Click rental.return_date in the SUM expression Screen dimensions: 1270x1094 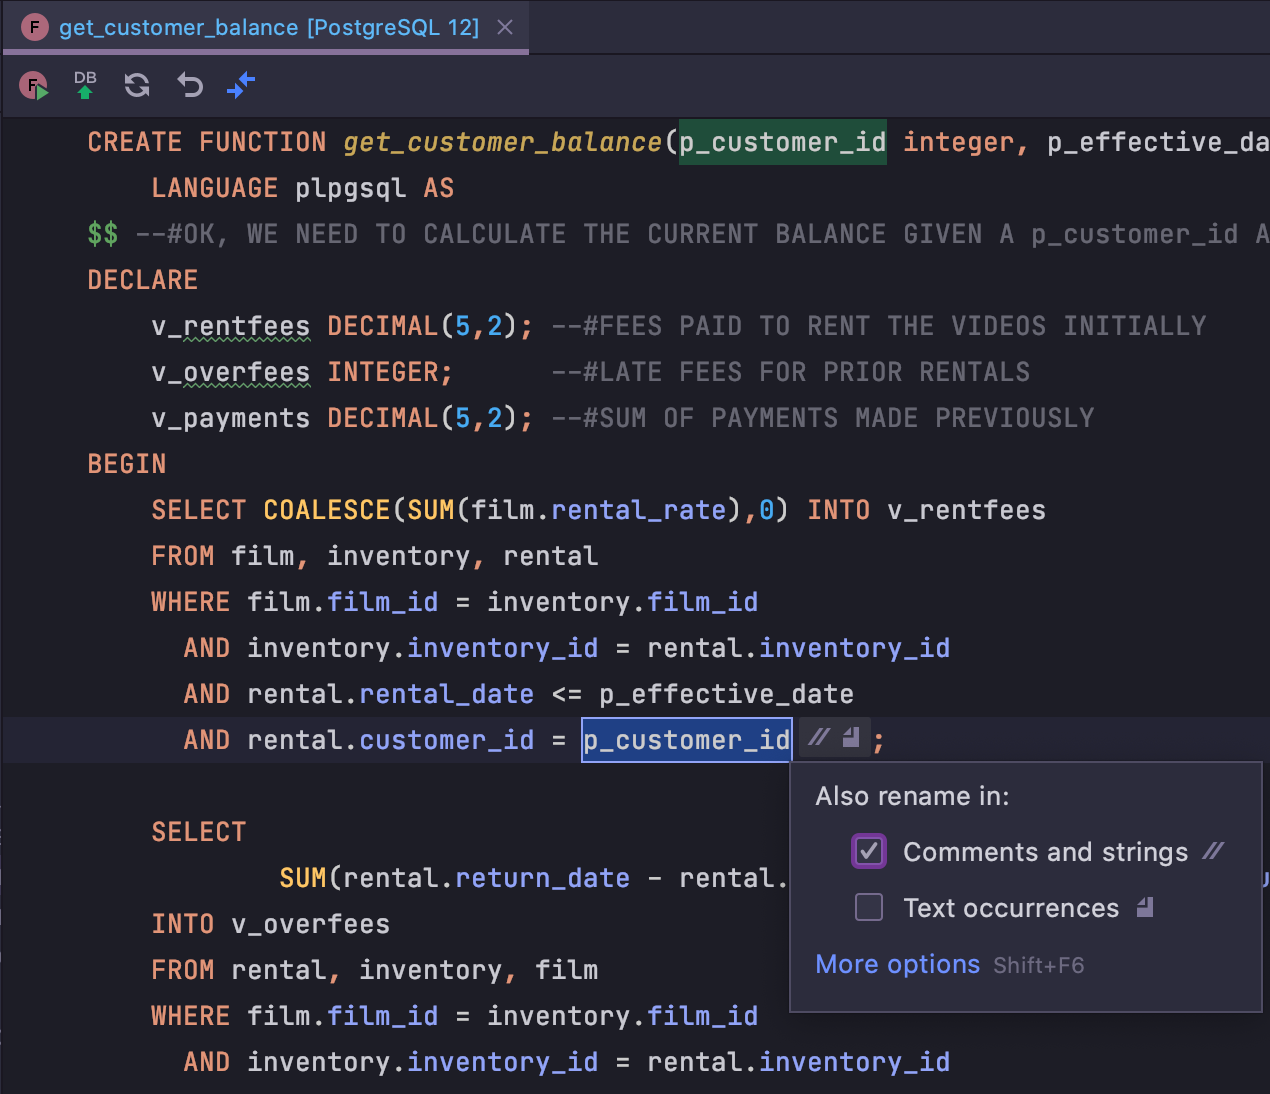[487, 878]
